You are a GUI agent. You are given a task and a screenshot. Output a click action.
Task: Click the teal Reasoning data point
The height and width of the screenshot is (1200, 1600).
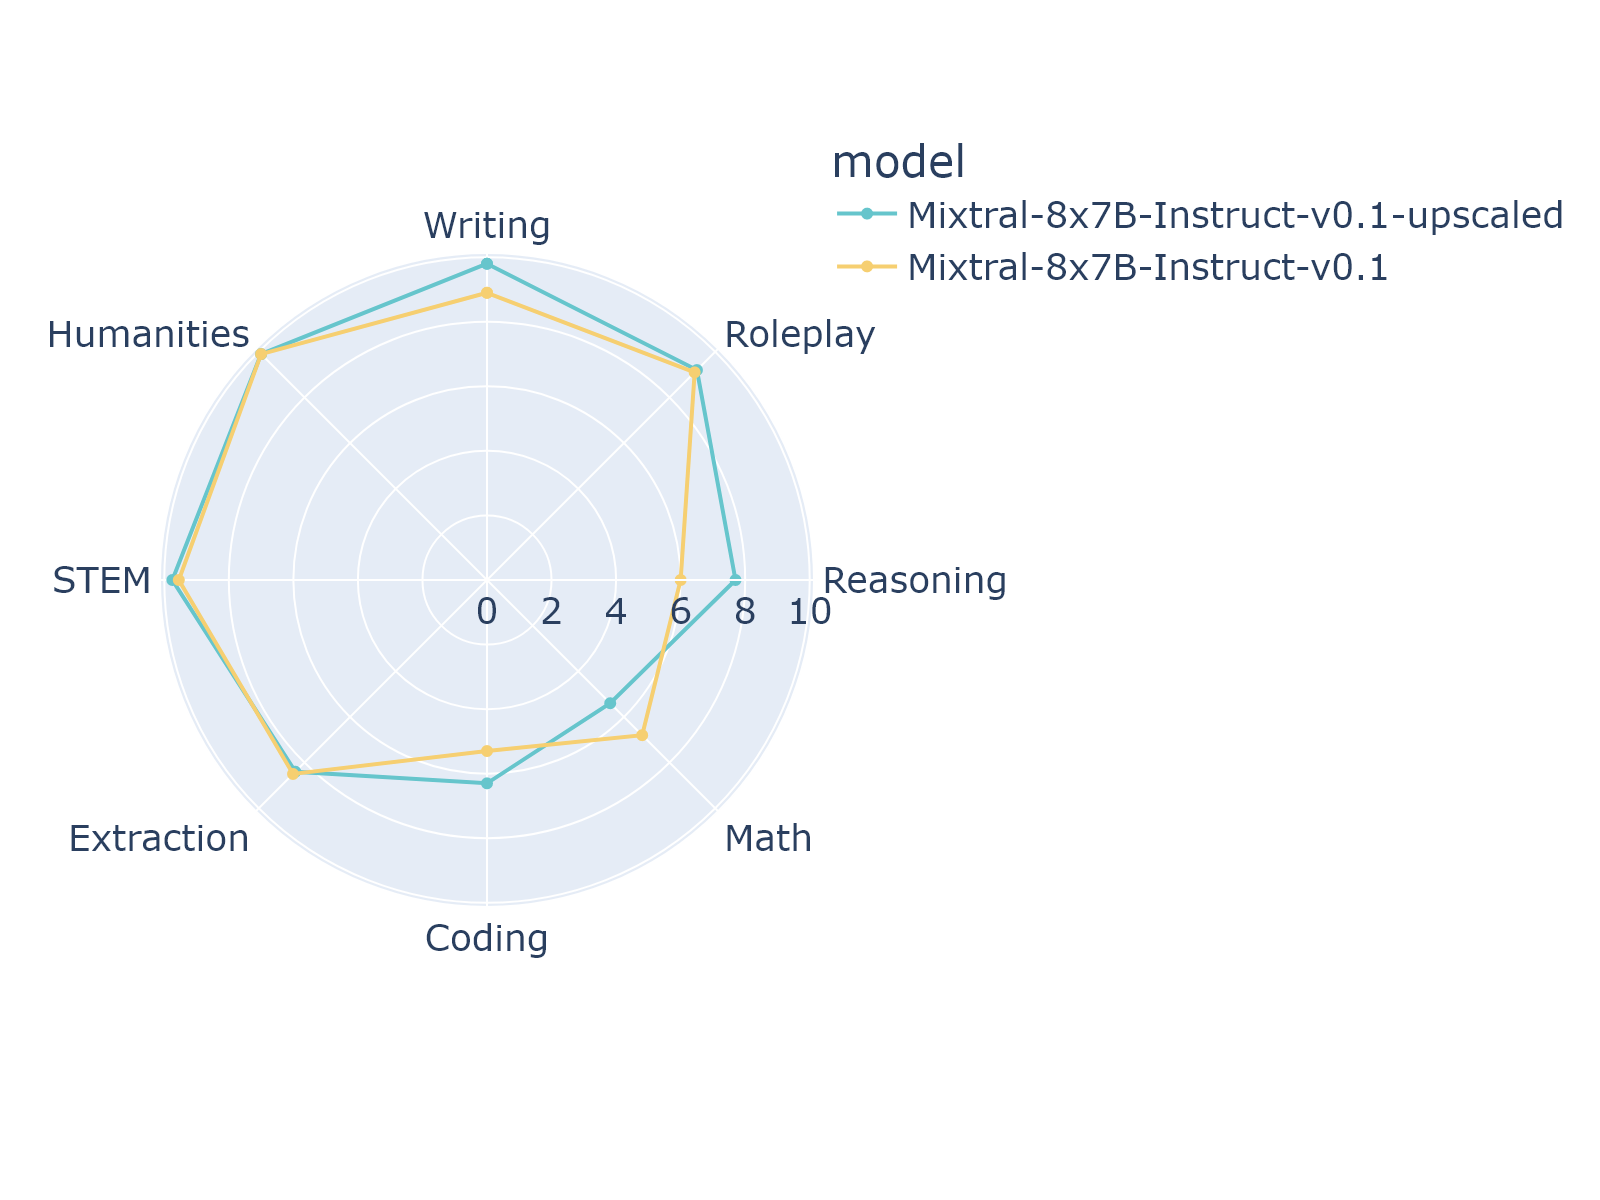tap(735, 579)
